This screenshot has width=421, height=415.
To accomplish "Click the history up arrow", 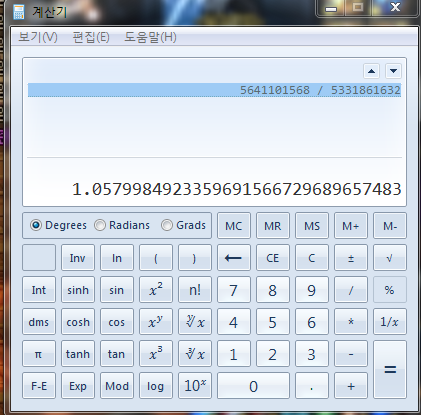I will [x=371, y=71].
